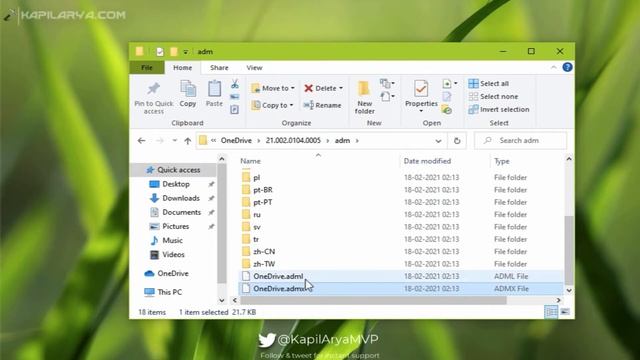Expand the Easy access dropdown

[x=387, y=97]
